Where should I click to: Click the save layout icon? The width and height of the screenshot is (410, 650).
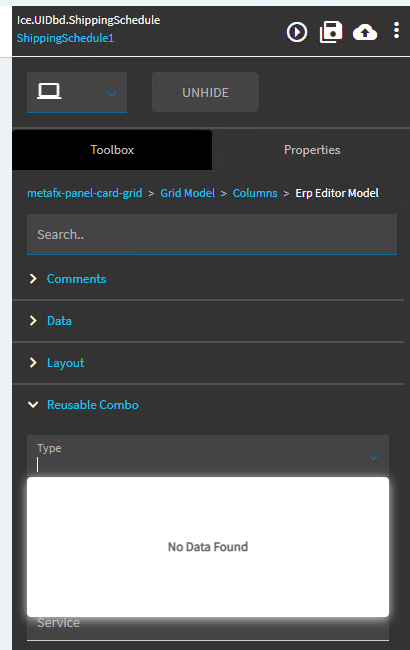[x=330, y=32]
